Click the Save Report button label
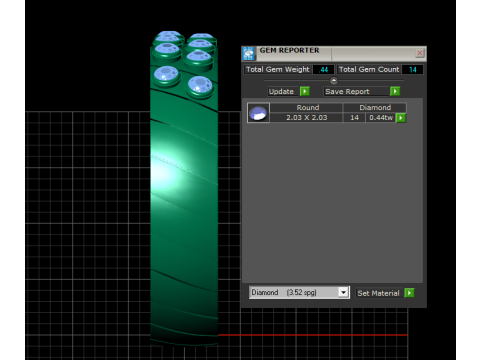The width and height of the screenshot is (480, 360). point(356,91)
